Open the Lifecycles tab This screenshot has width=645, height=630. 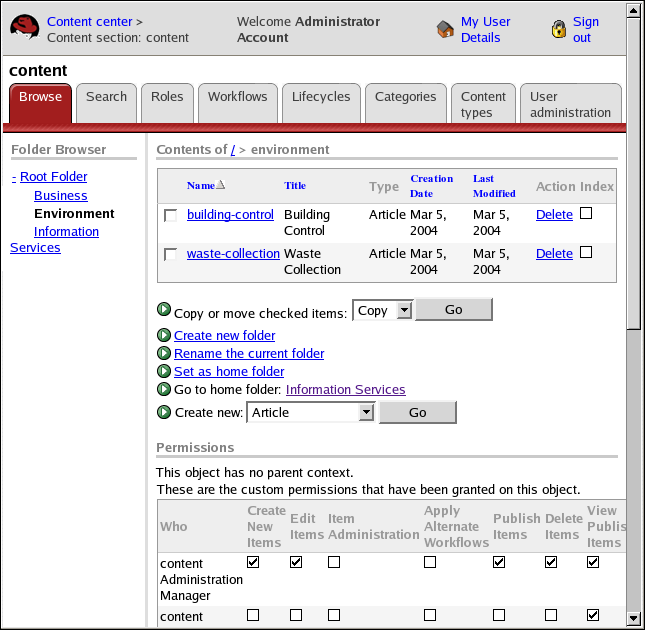tap(321, 103)
